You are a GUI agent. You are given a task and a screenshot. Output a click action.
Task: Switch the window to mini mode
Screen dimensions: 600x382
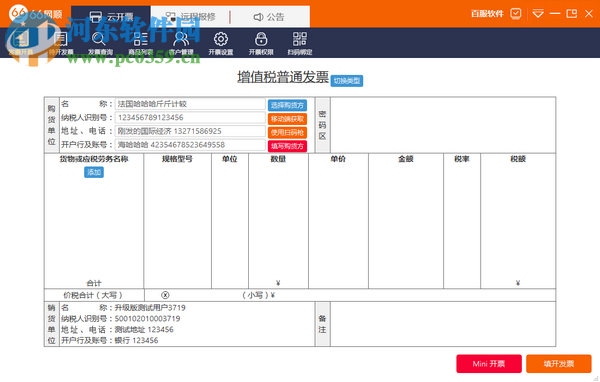[572, 14]
